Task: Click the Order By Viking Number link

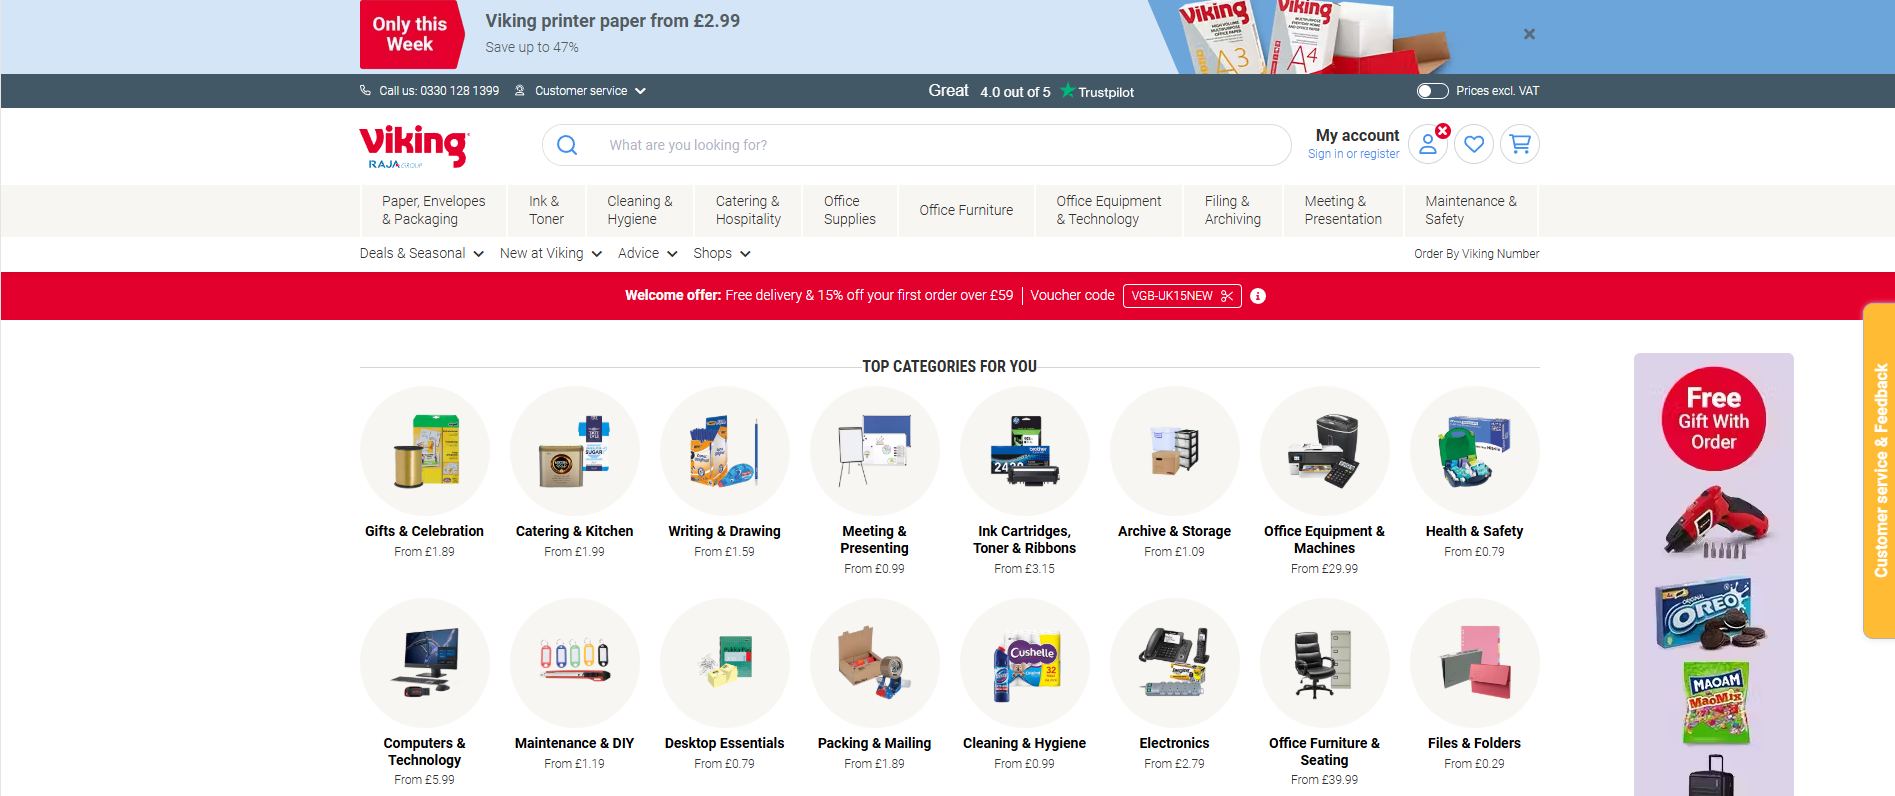Action: tap(1476, 254)
